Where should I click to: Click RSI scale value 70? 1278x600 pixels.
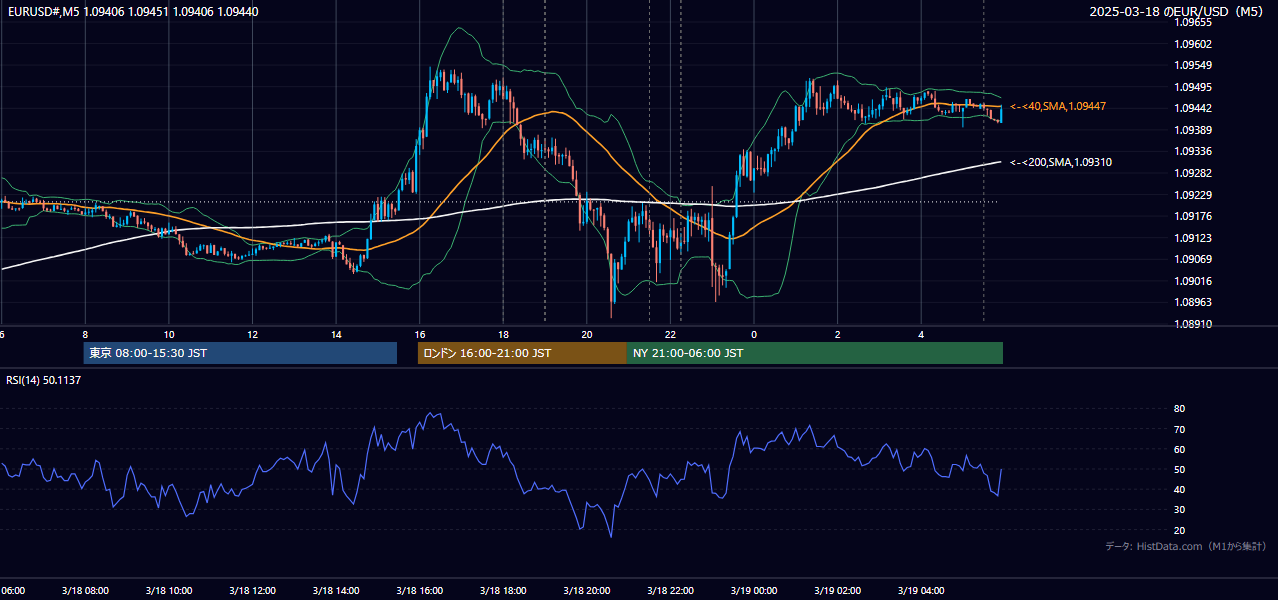click(1179, 429)
